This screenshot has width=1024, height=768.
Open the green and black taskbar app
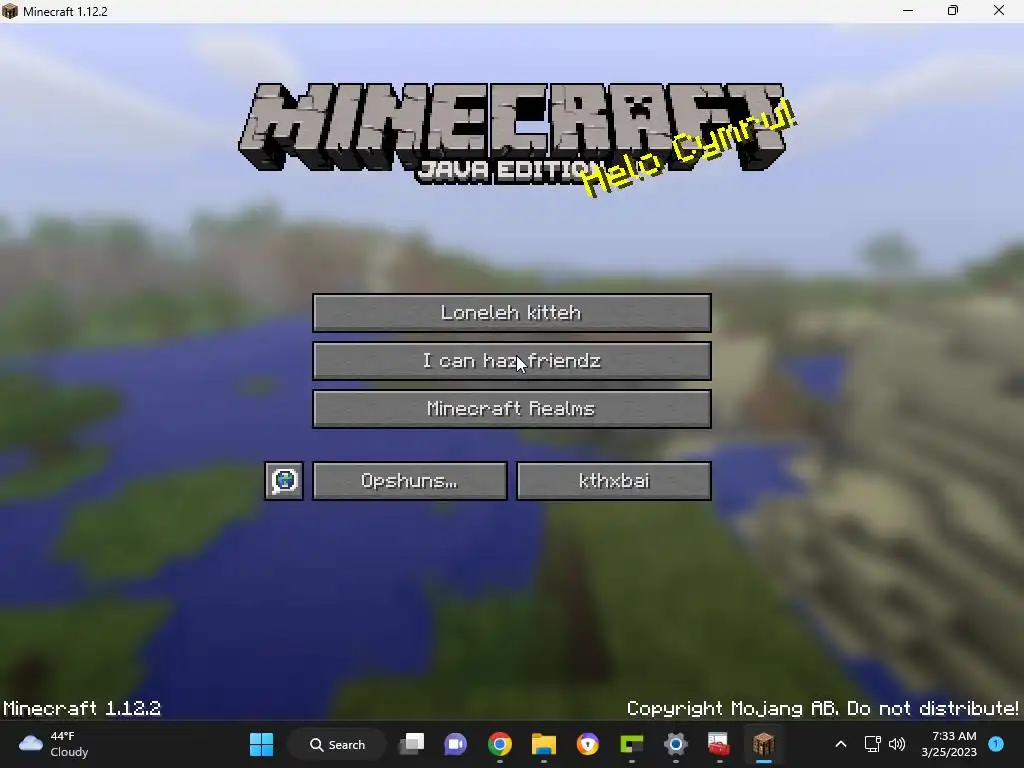[632, 744]
